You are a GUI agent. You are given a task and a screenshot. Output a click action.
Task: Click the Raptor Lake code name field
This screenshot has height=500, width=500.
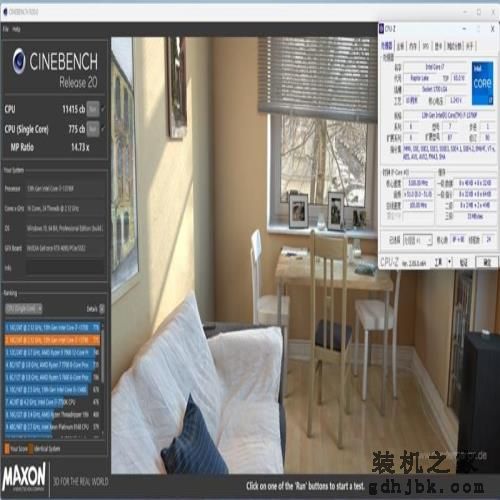click(x=420, y=78)
